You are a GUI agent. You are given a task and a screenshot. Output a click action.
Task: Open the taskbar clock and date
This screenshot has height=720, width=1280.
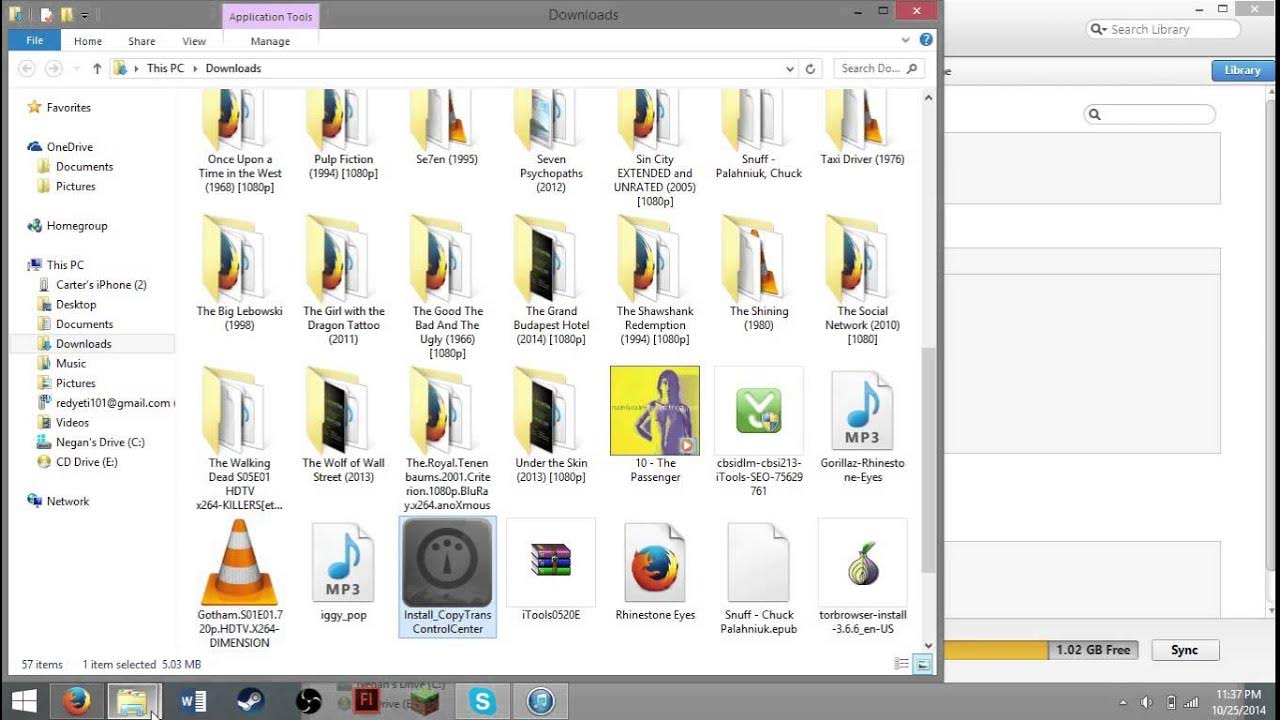click(1238, 702)
